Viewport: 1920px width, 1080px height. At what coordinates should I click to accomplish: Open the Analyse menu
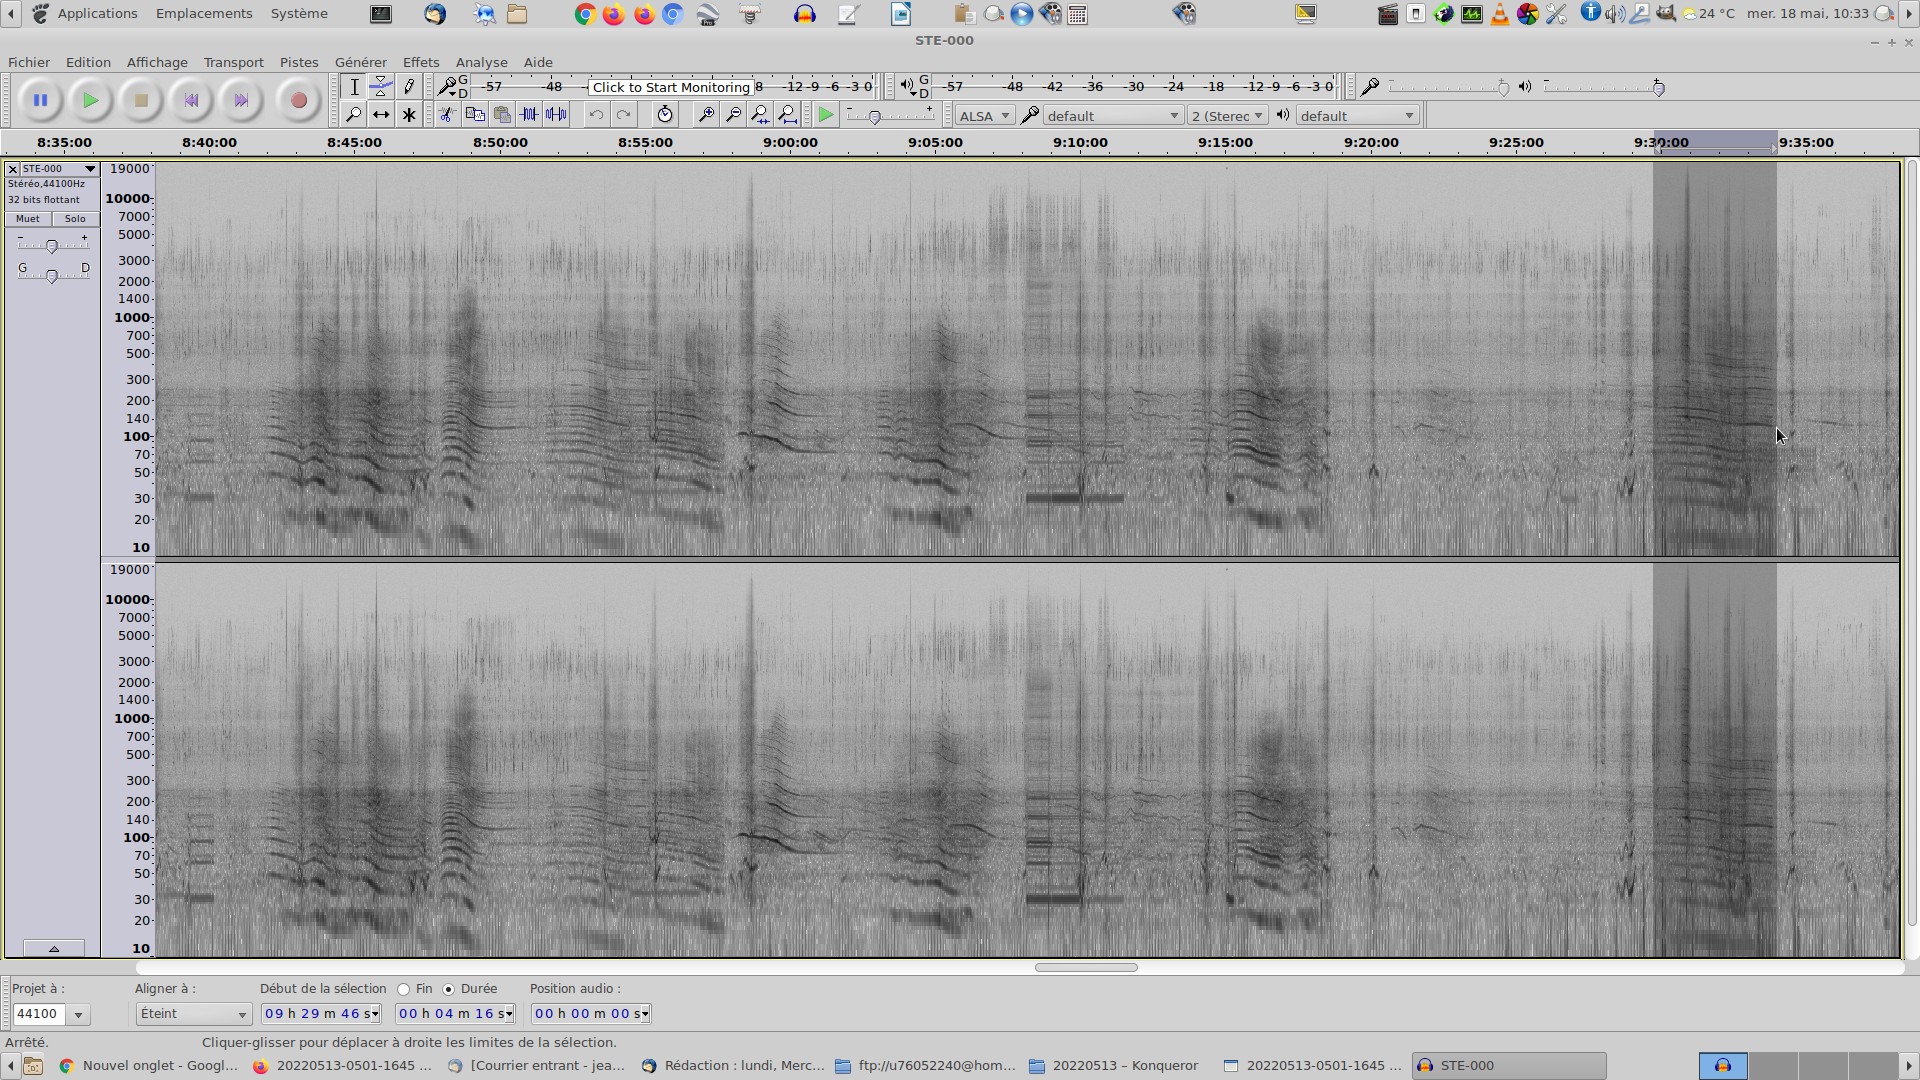pyautogui.click(x=481, y=62)
